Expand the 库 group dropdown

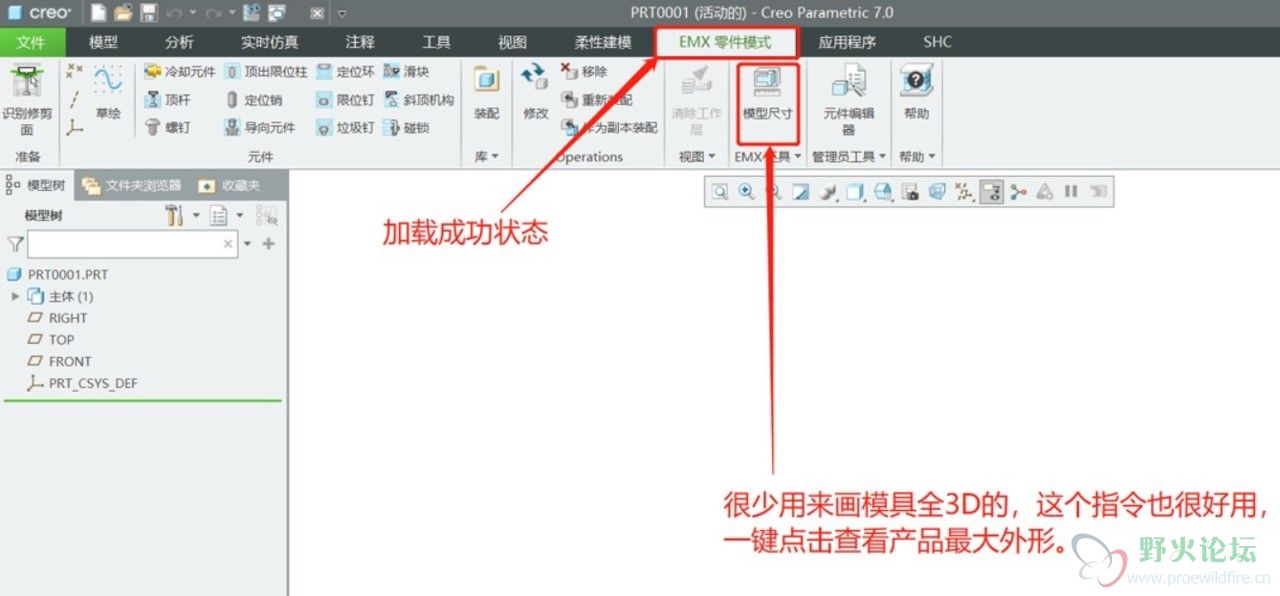[486, 157]
